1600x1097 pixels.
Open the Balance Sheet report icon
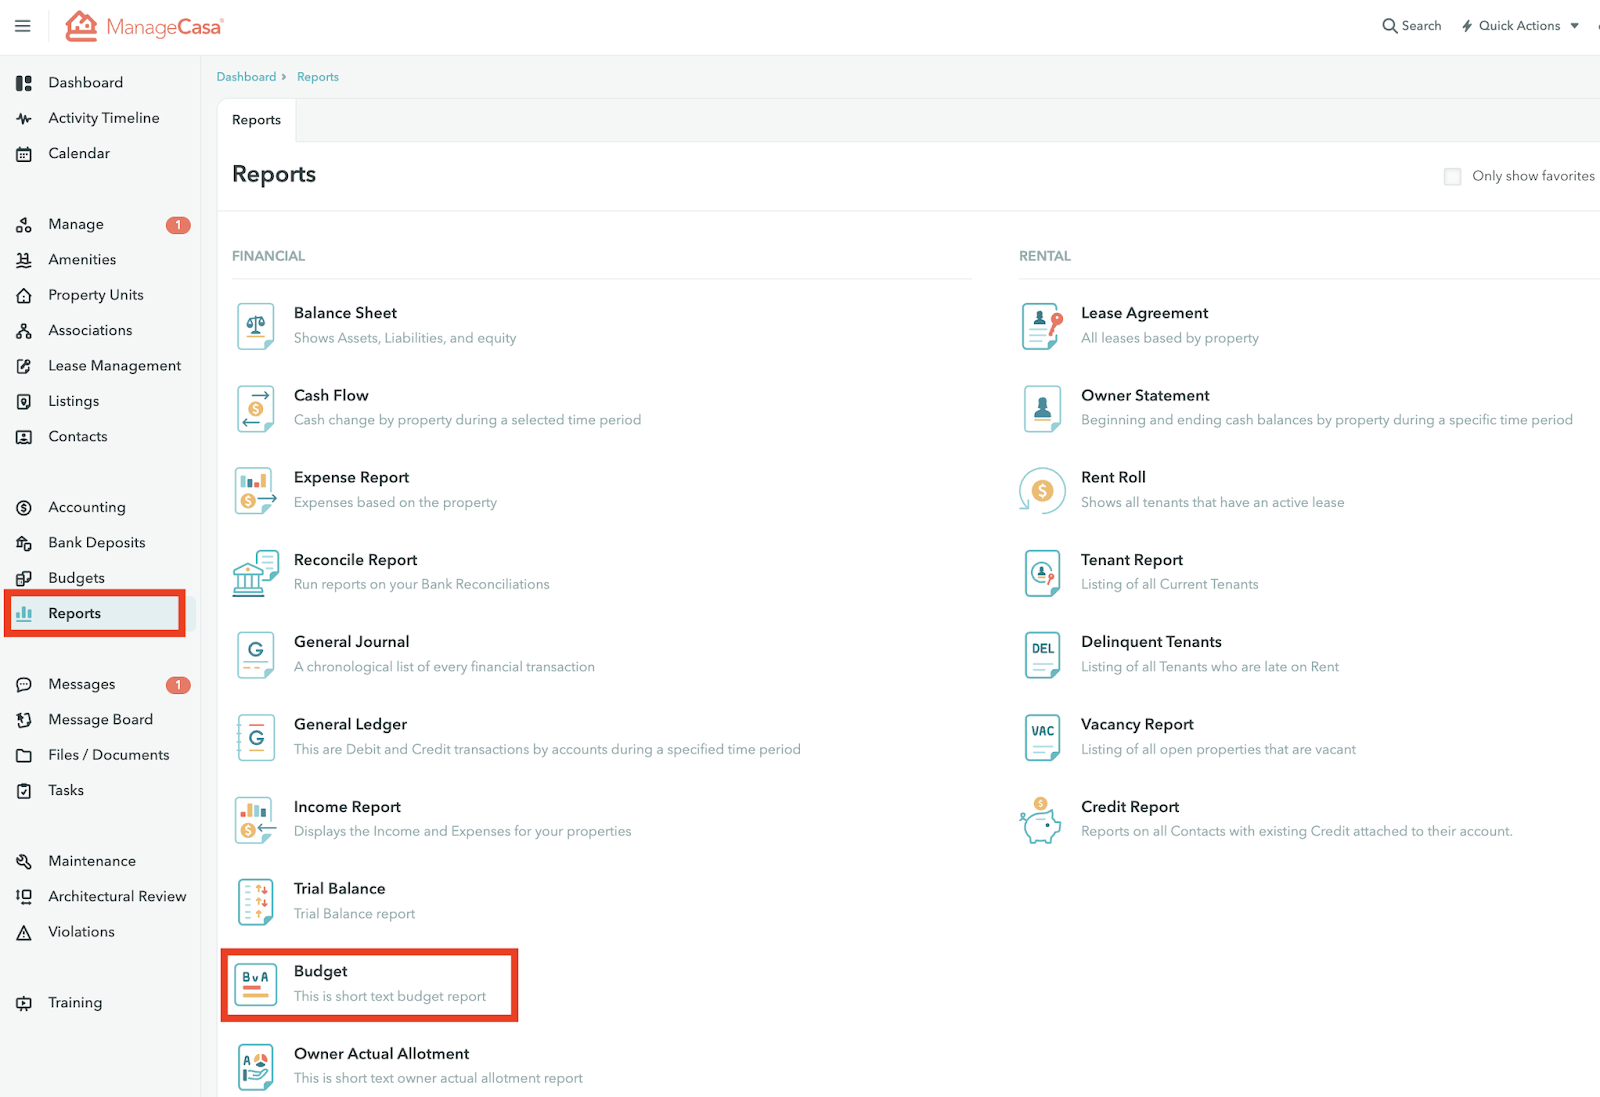click(x=255, y=326)
